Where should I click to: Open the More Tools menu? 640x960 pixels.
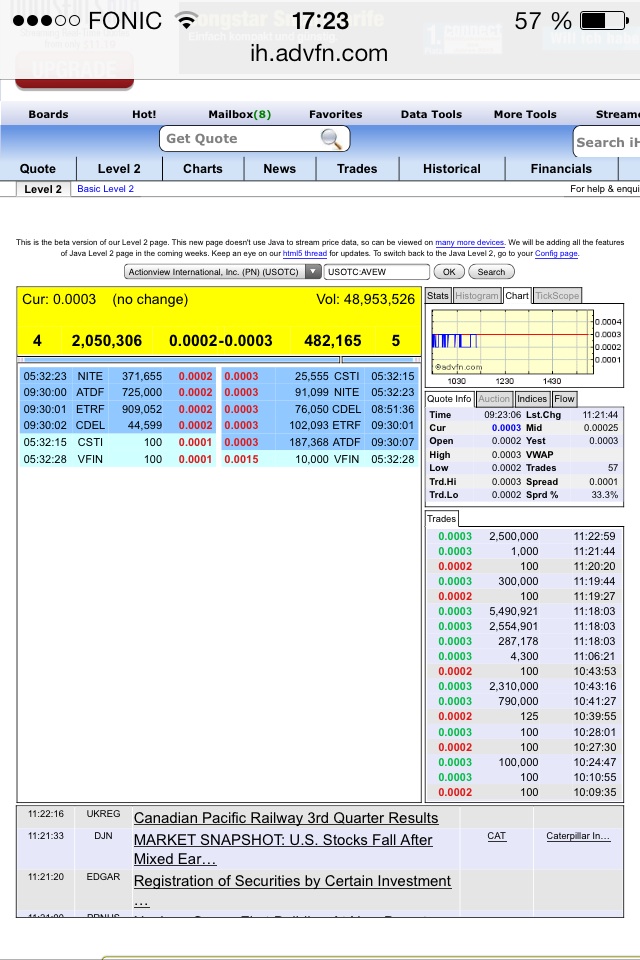(525, 114)
